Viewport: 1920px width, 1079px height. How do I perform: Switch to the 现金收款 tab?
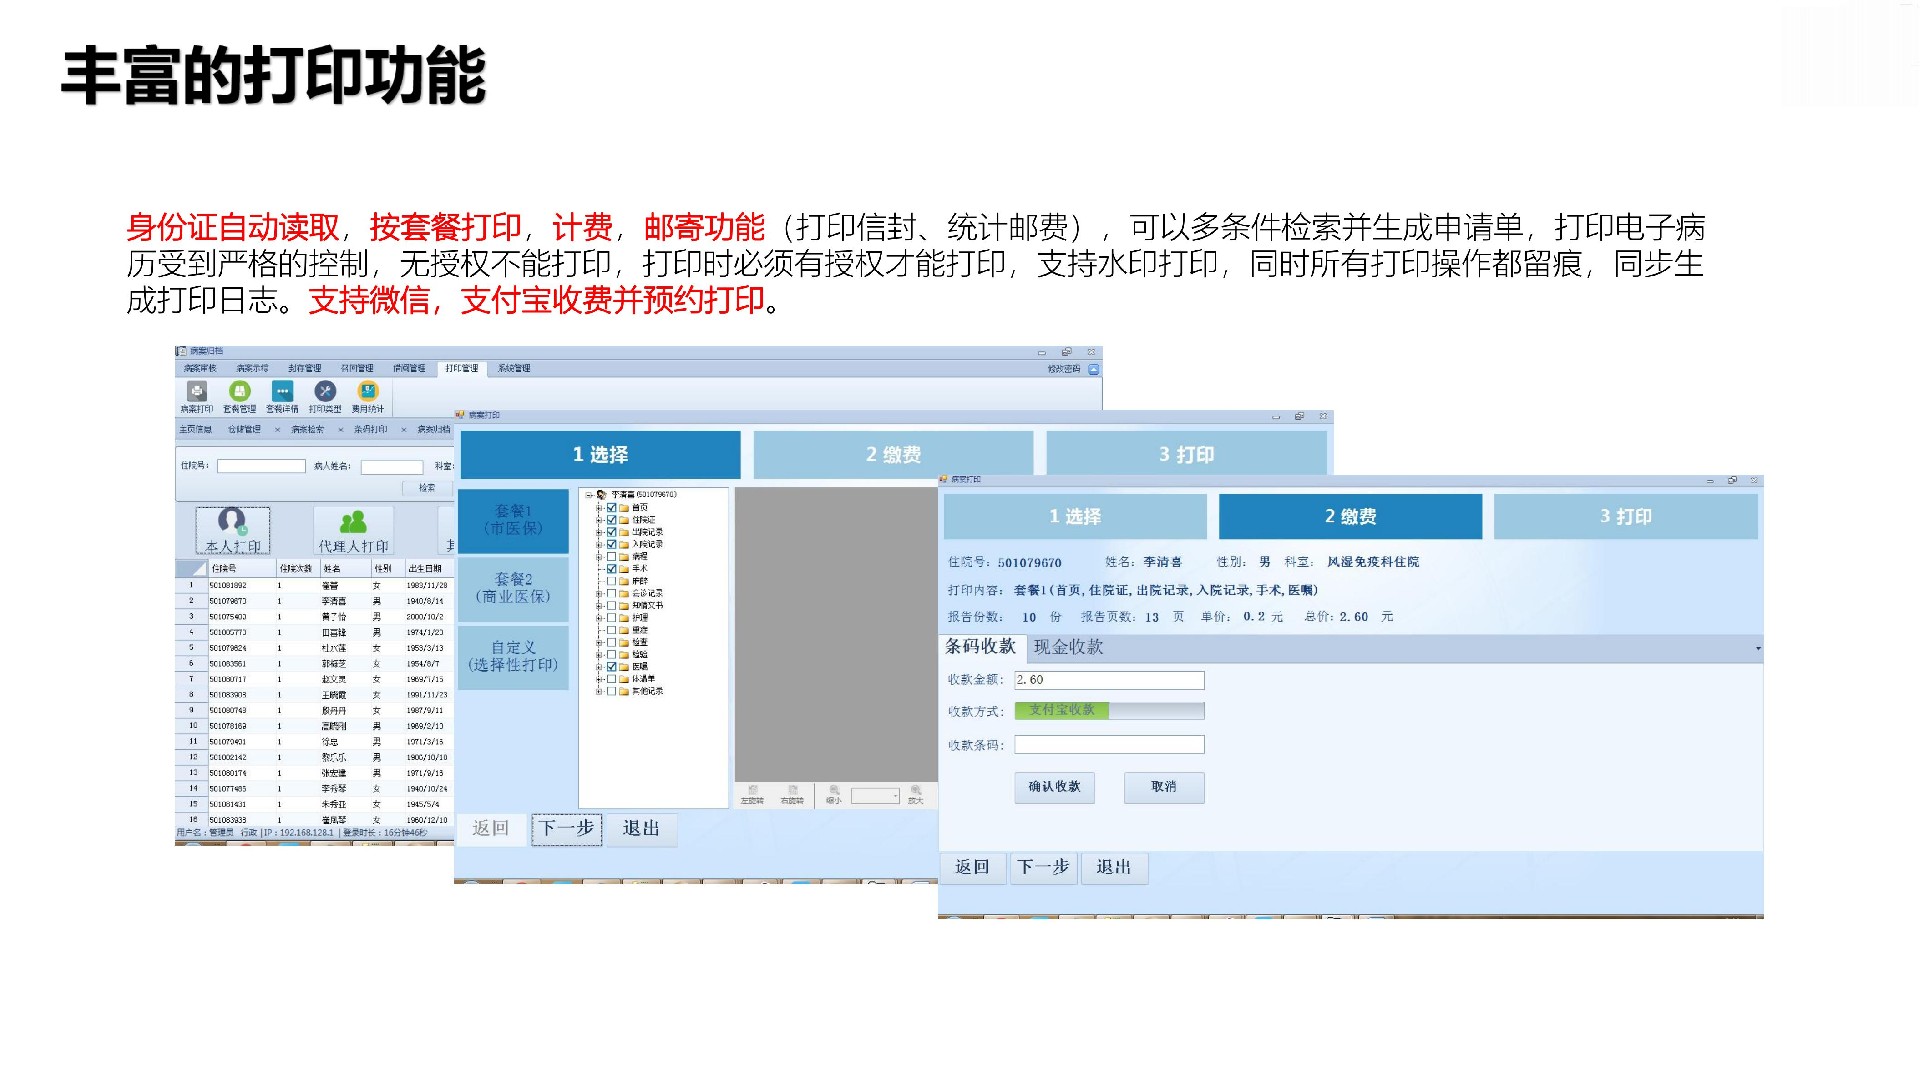(x=1068, y=647)
